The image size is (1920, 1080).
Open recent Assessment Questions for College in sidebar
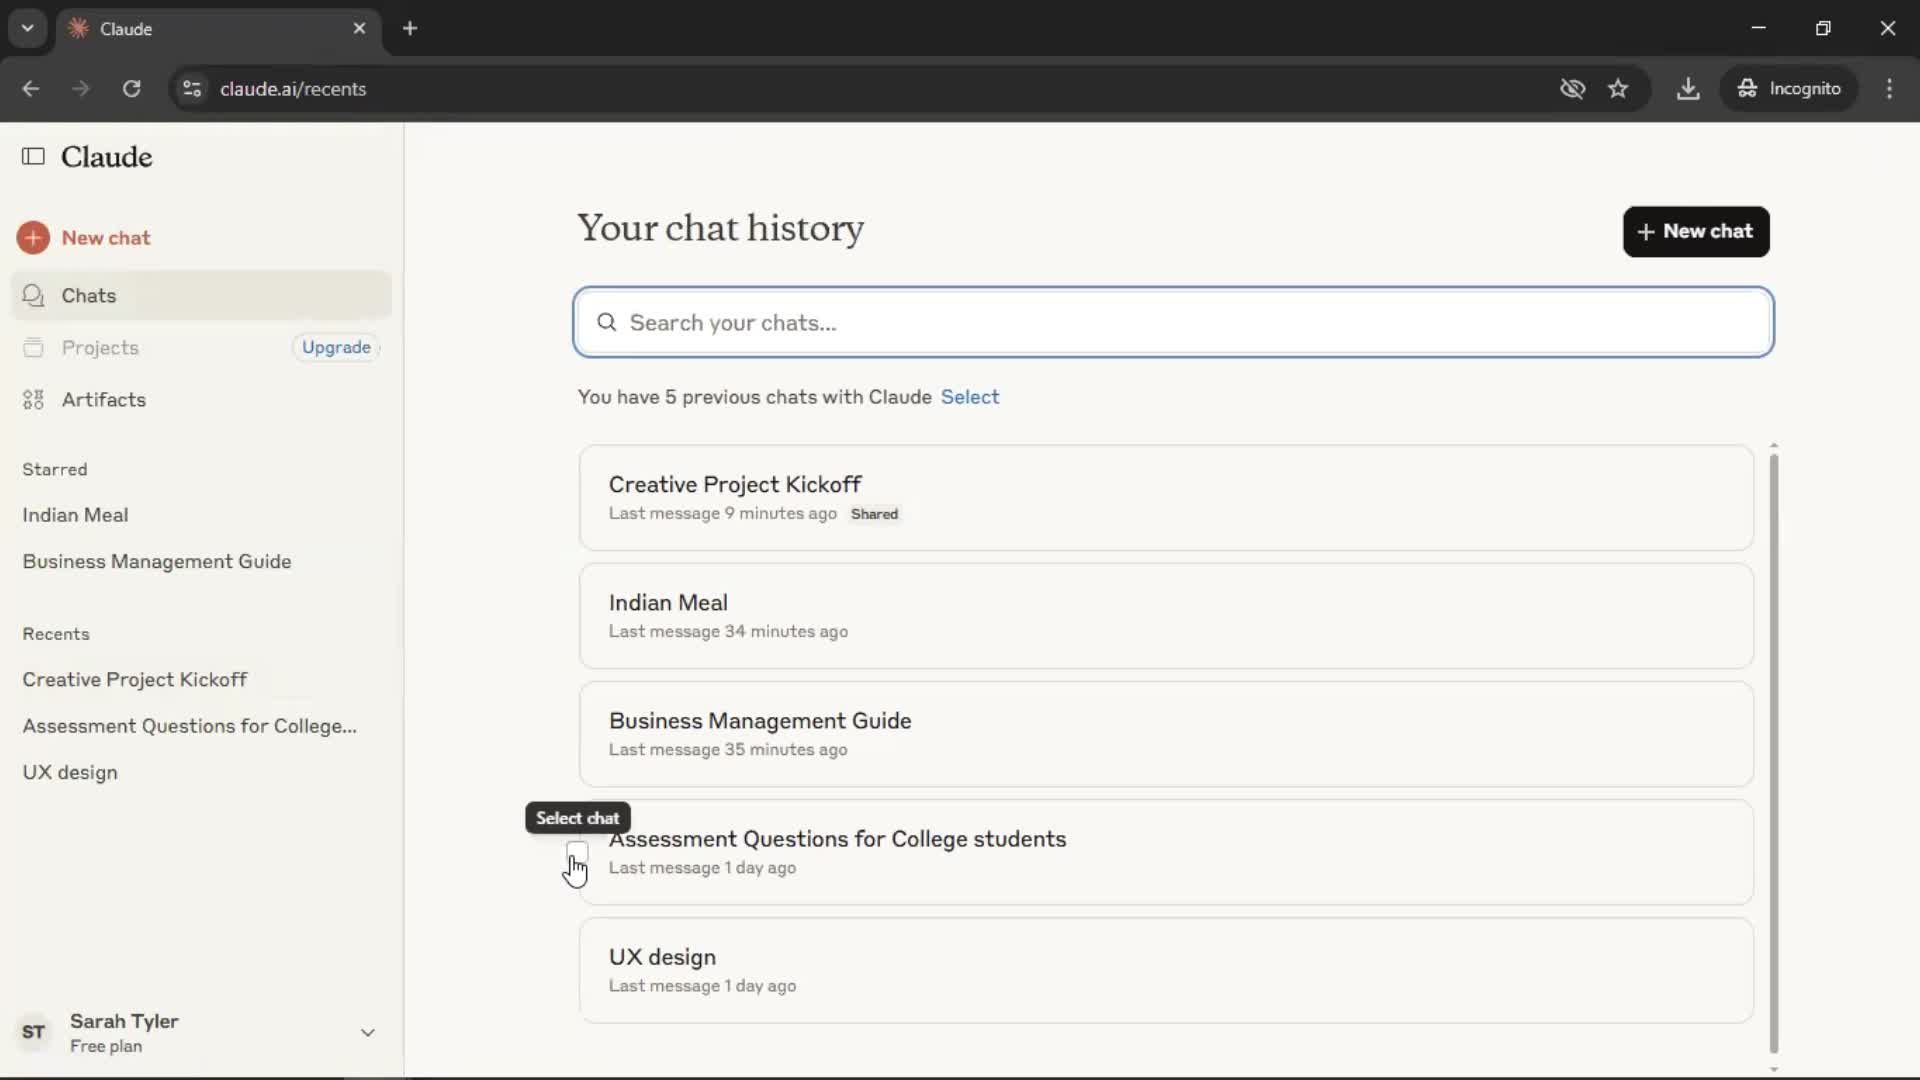190,726
